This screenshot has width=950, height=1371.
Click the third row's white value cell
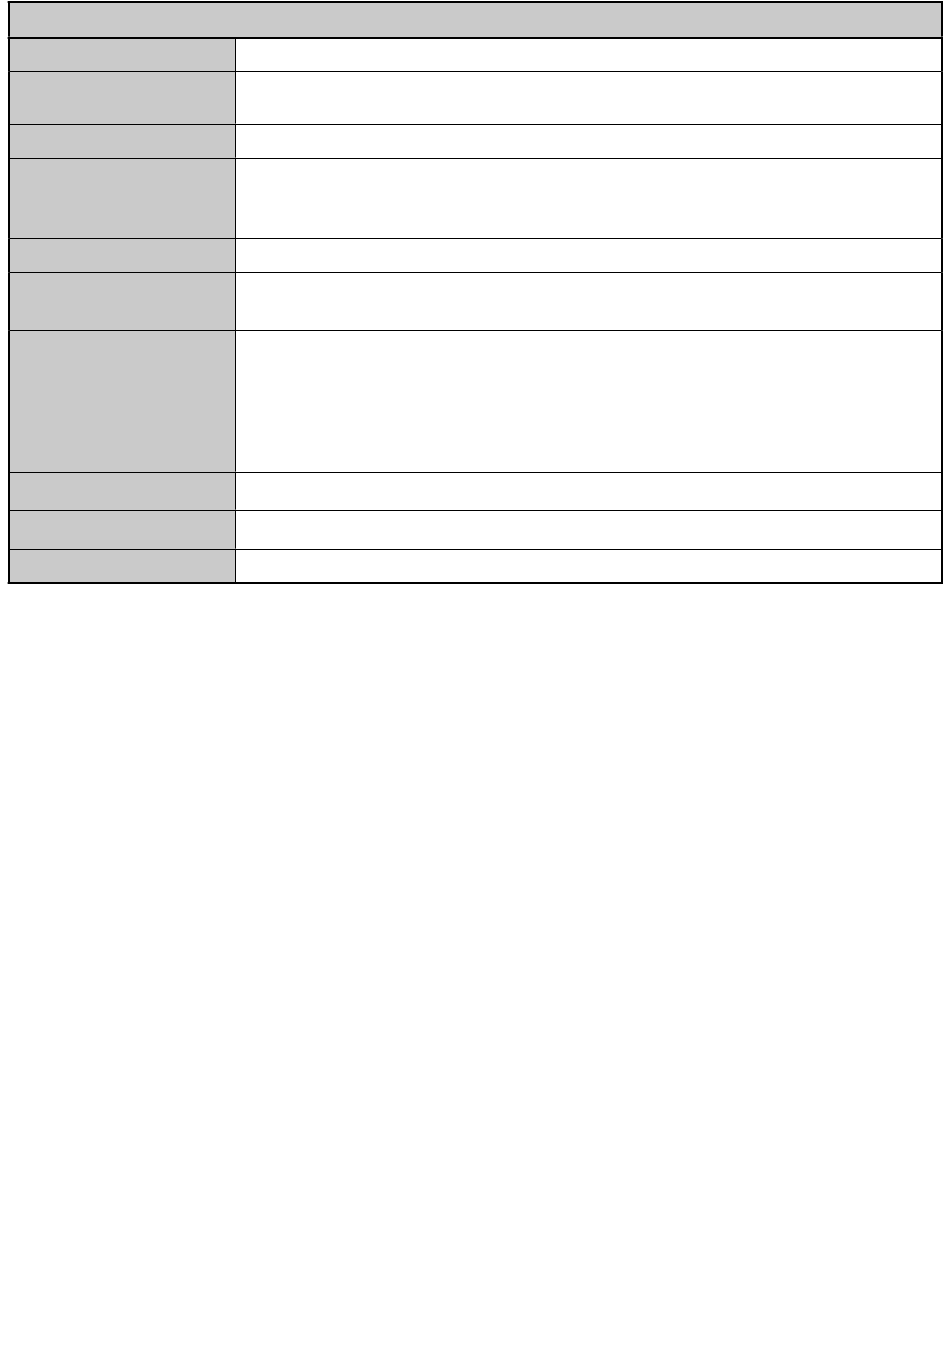click(588, 141)
